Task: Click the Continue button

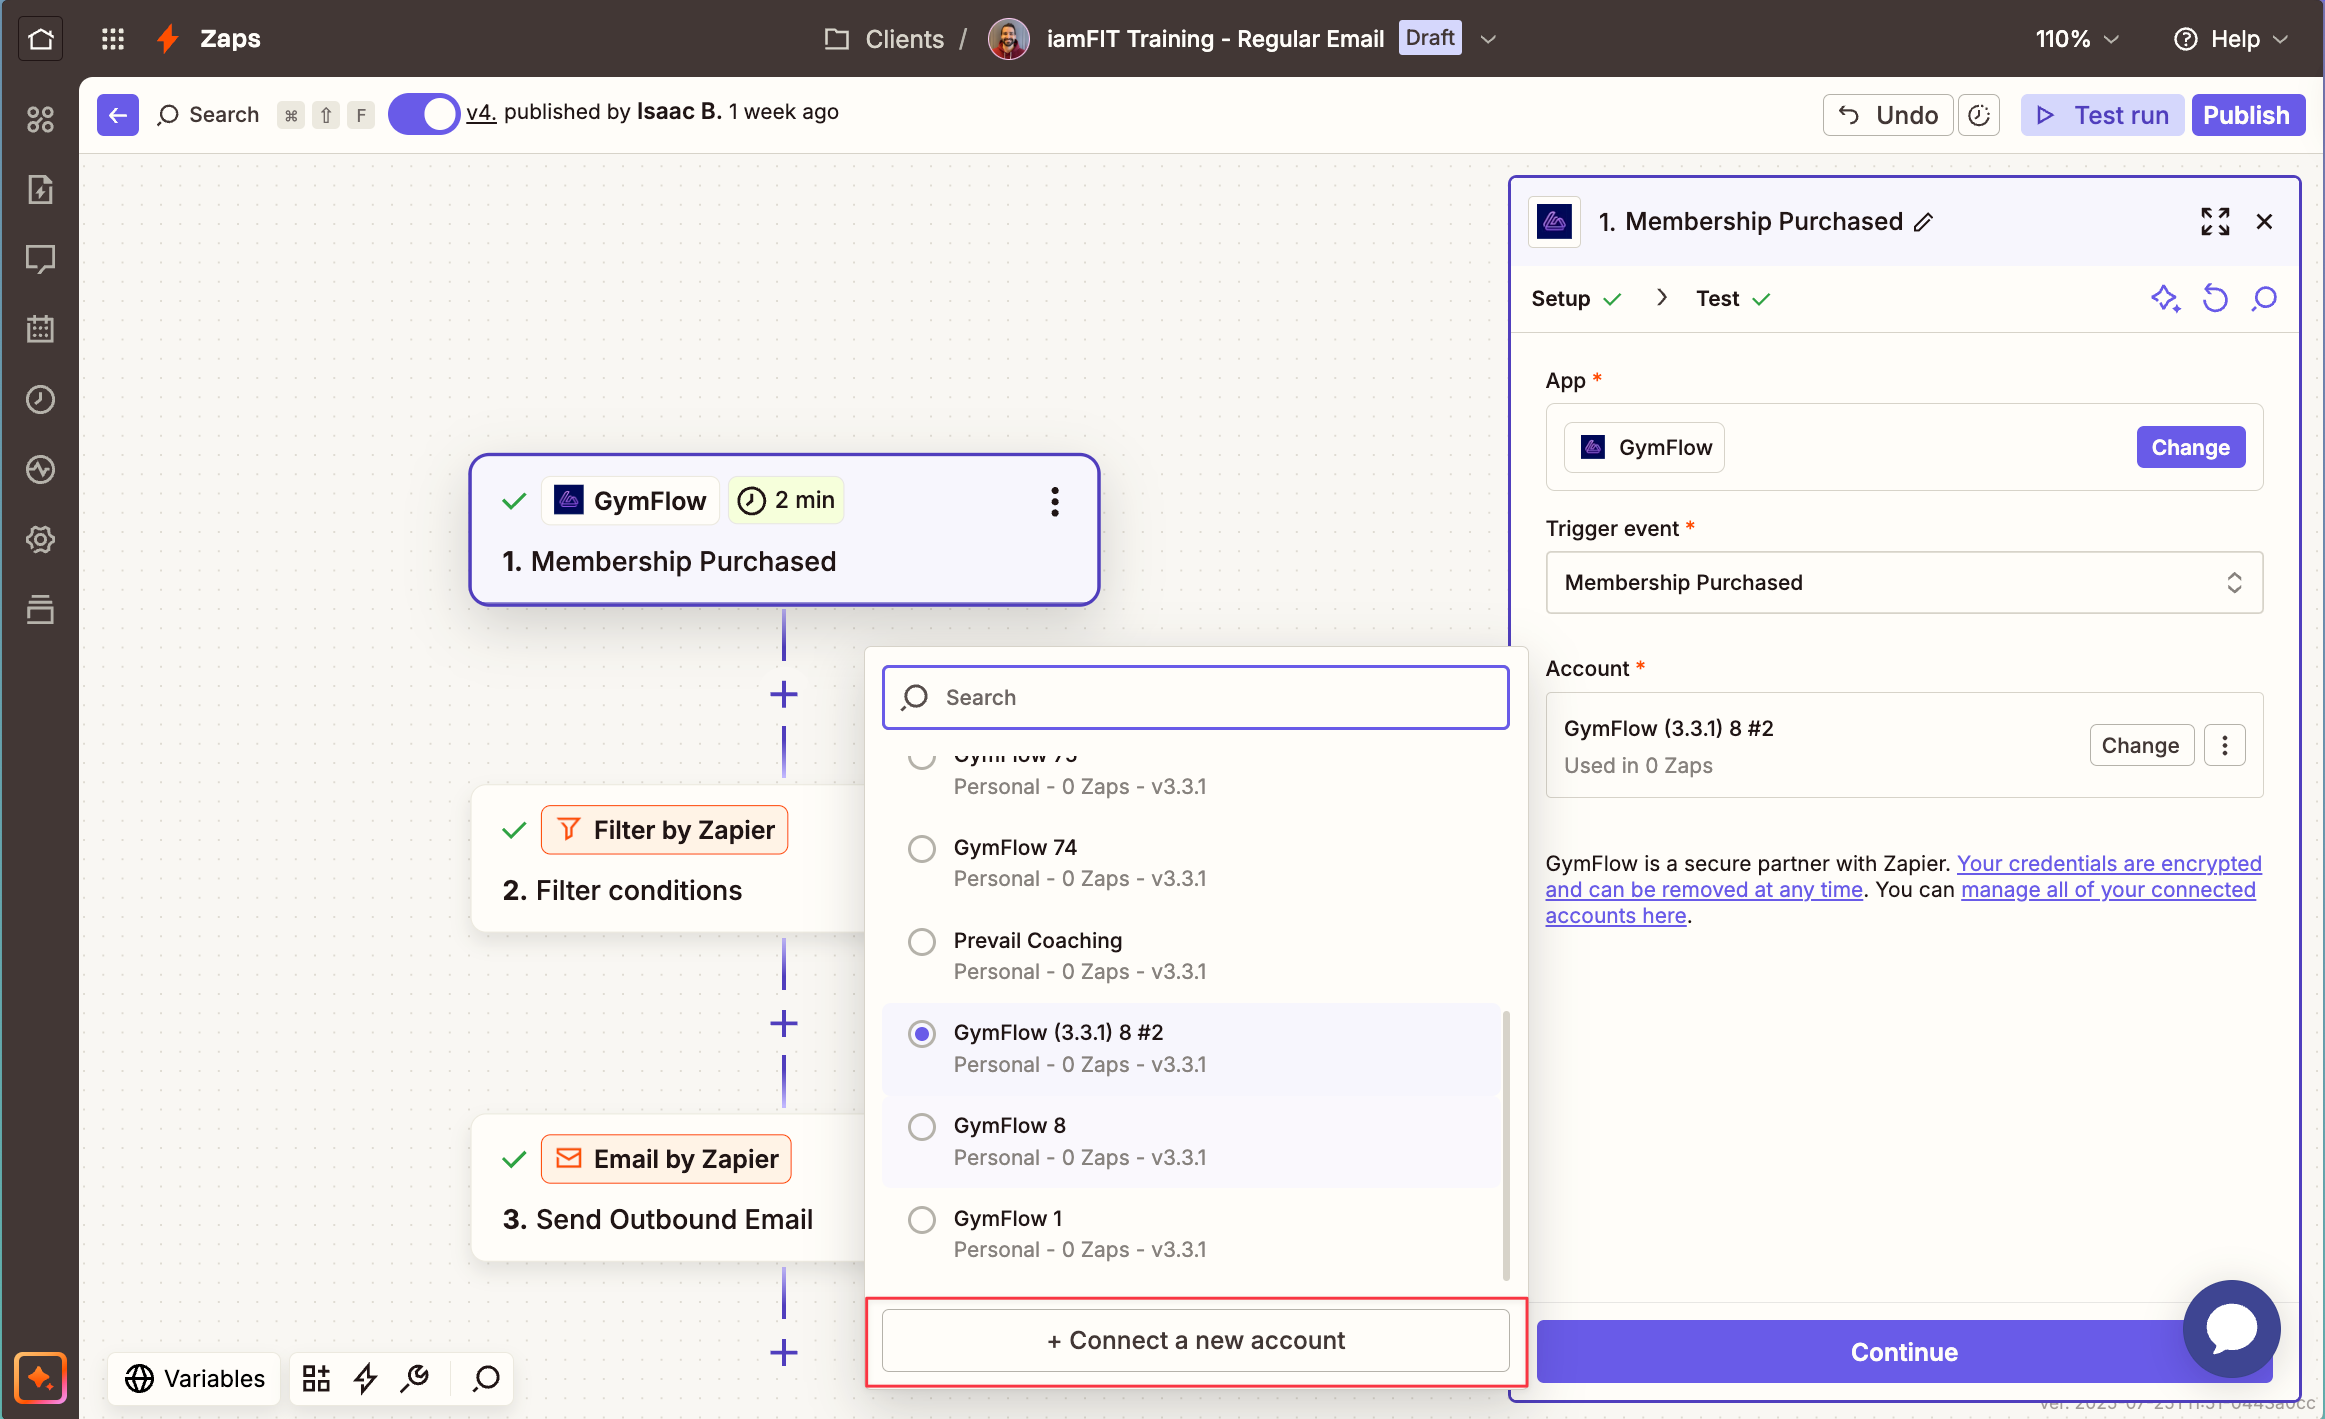Action: 1904,1352
